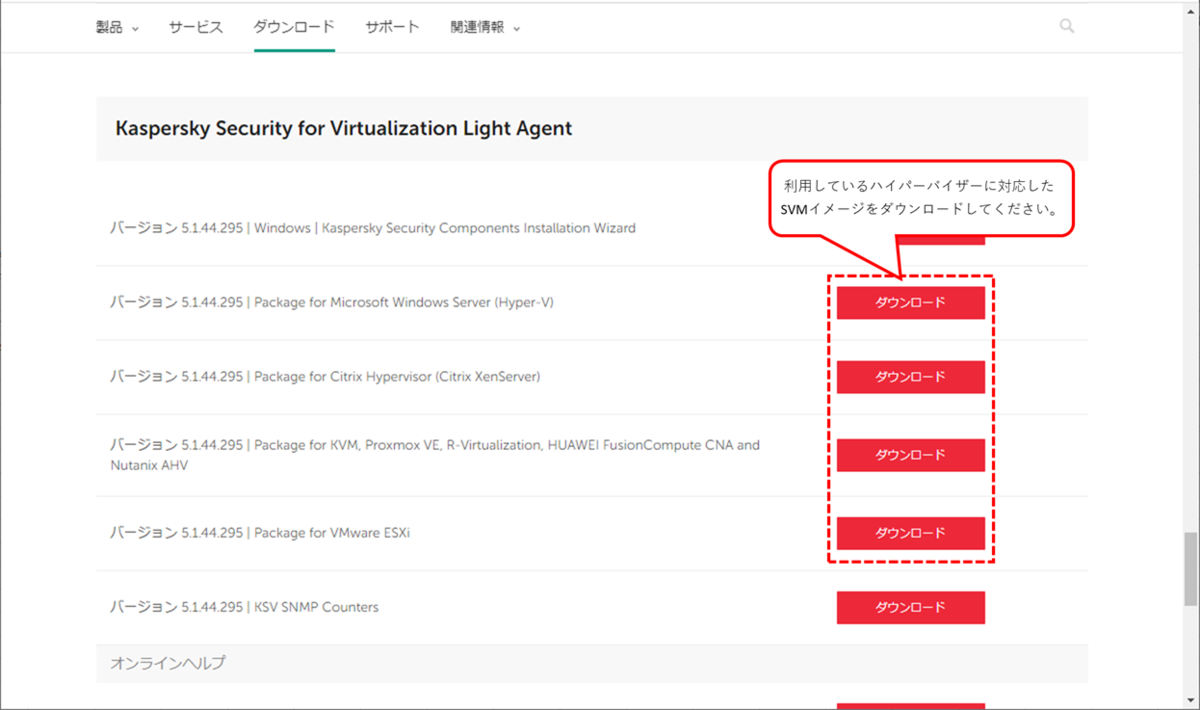The image size is (1200, 710).
Task: Open the 製品 dropdown menu
Action: [x=117, y=28]
